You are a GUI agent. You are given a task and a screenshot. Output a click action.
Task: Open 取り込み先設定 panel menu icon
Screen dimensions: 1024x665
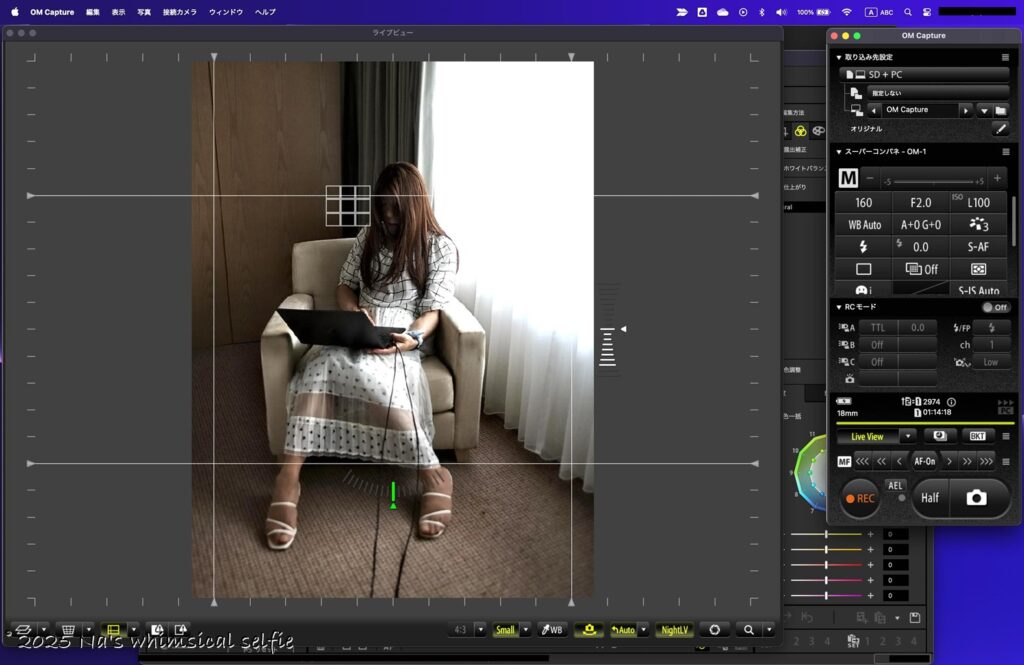pyautogui.click(x=1005, y=57)
